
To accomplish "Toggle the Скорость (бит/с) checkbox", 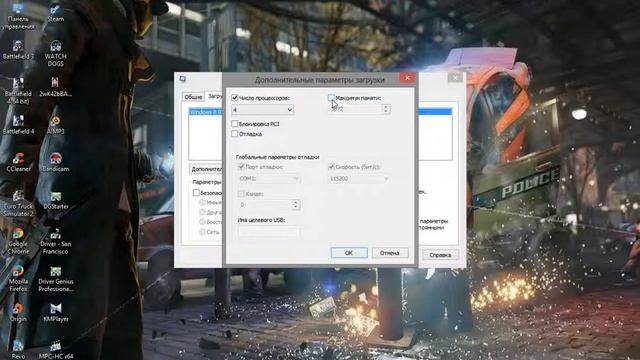I will coord(331,167).
